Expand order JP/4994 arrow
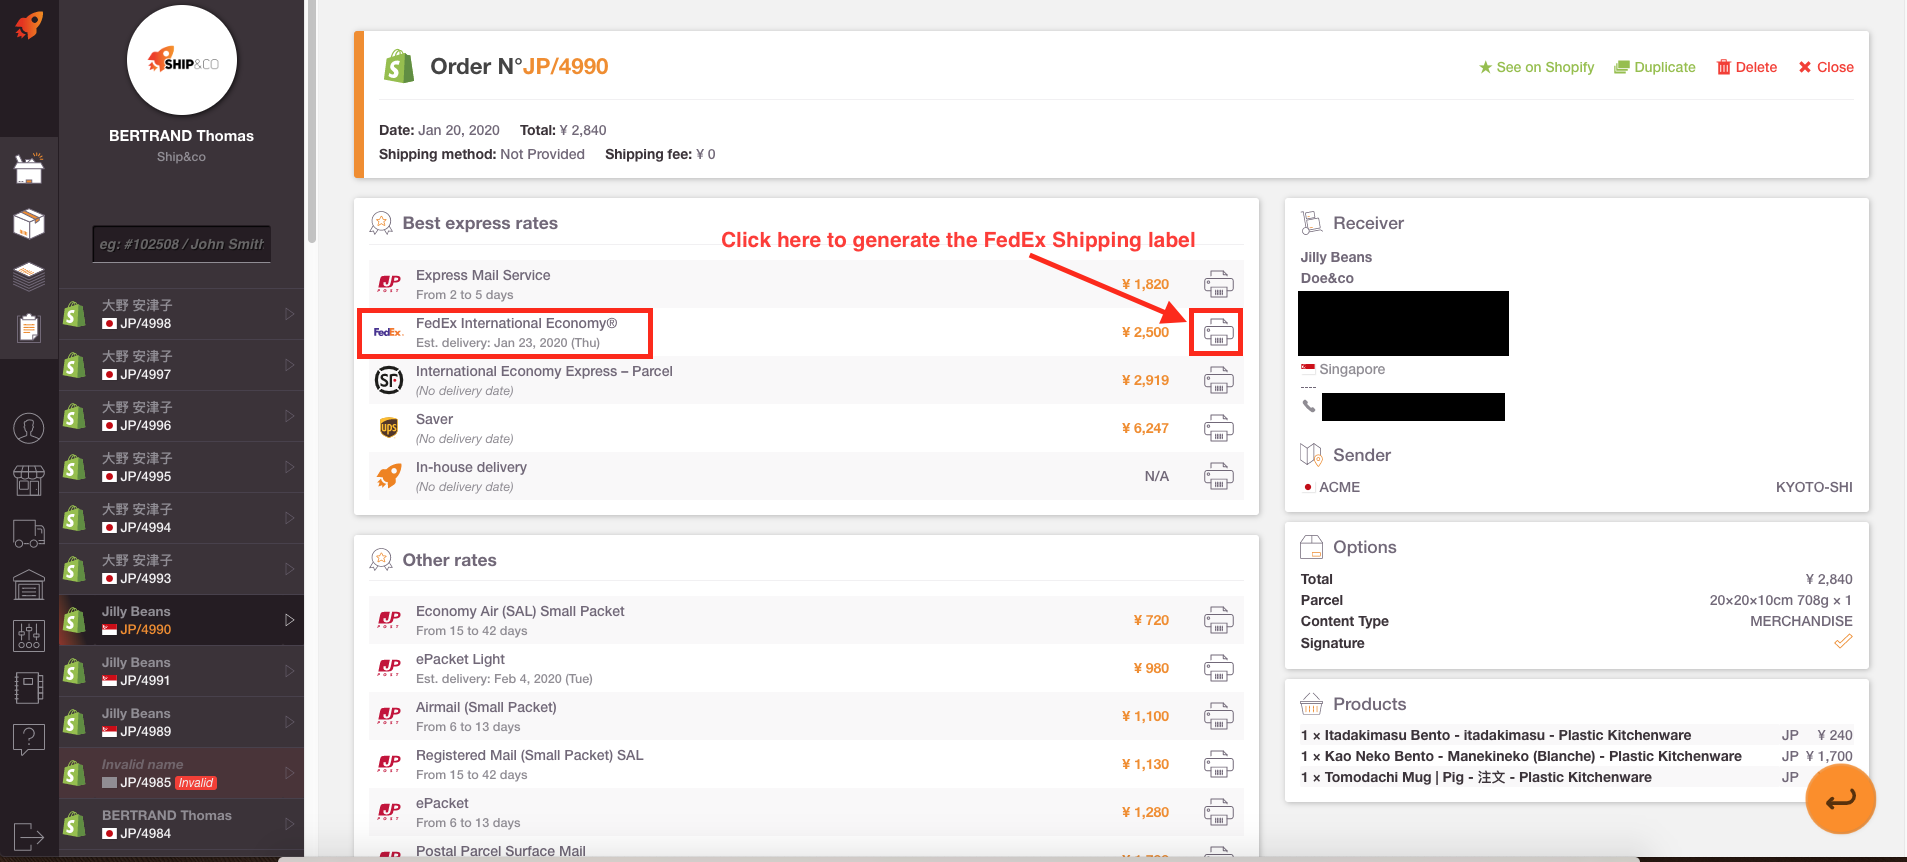Image resolution: width=1907 pixels, height=862 pixels. point(289,518)
